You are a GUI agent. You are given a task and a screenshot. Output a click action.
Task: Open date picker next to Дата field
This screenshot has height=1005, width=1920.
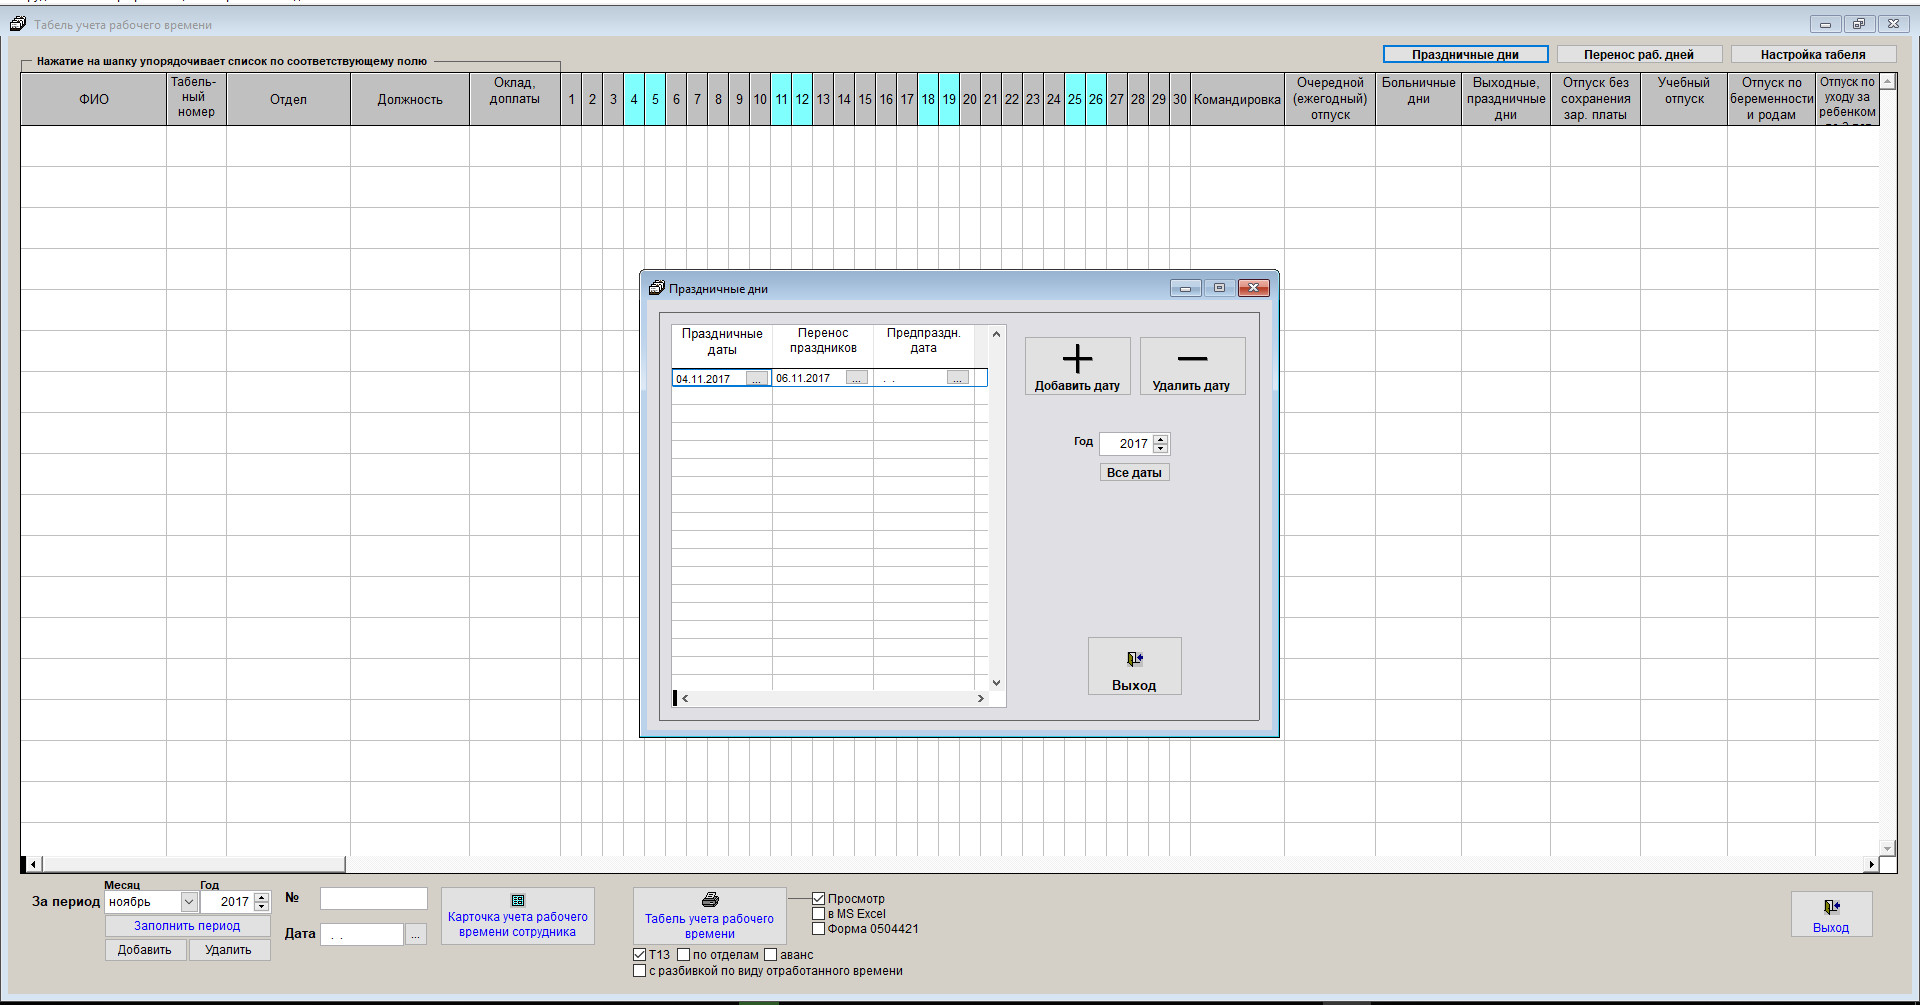click(416, 935)
